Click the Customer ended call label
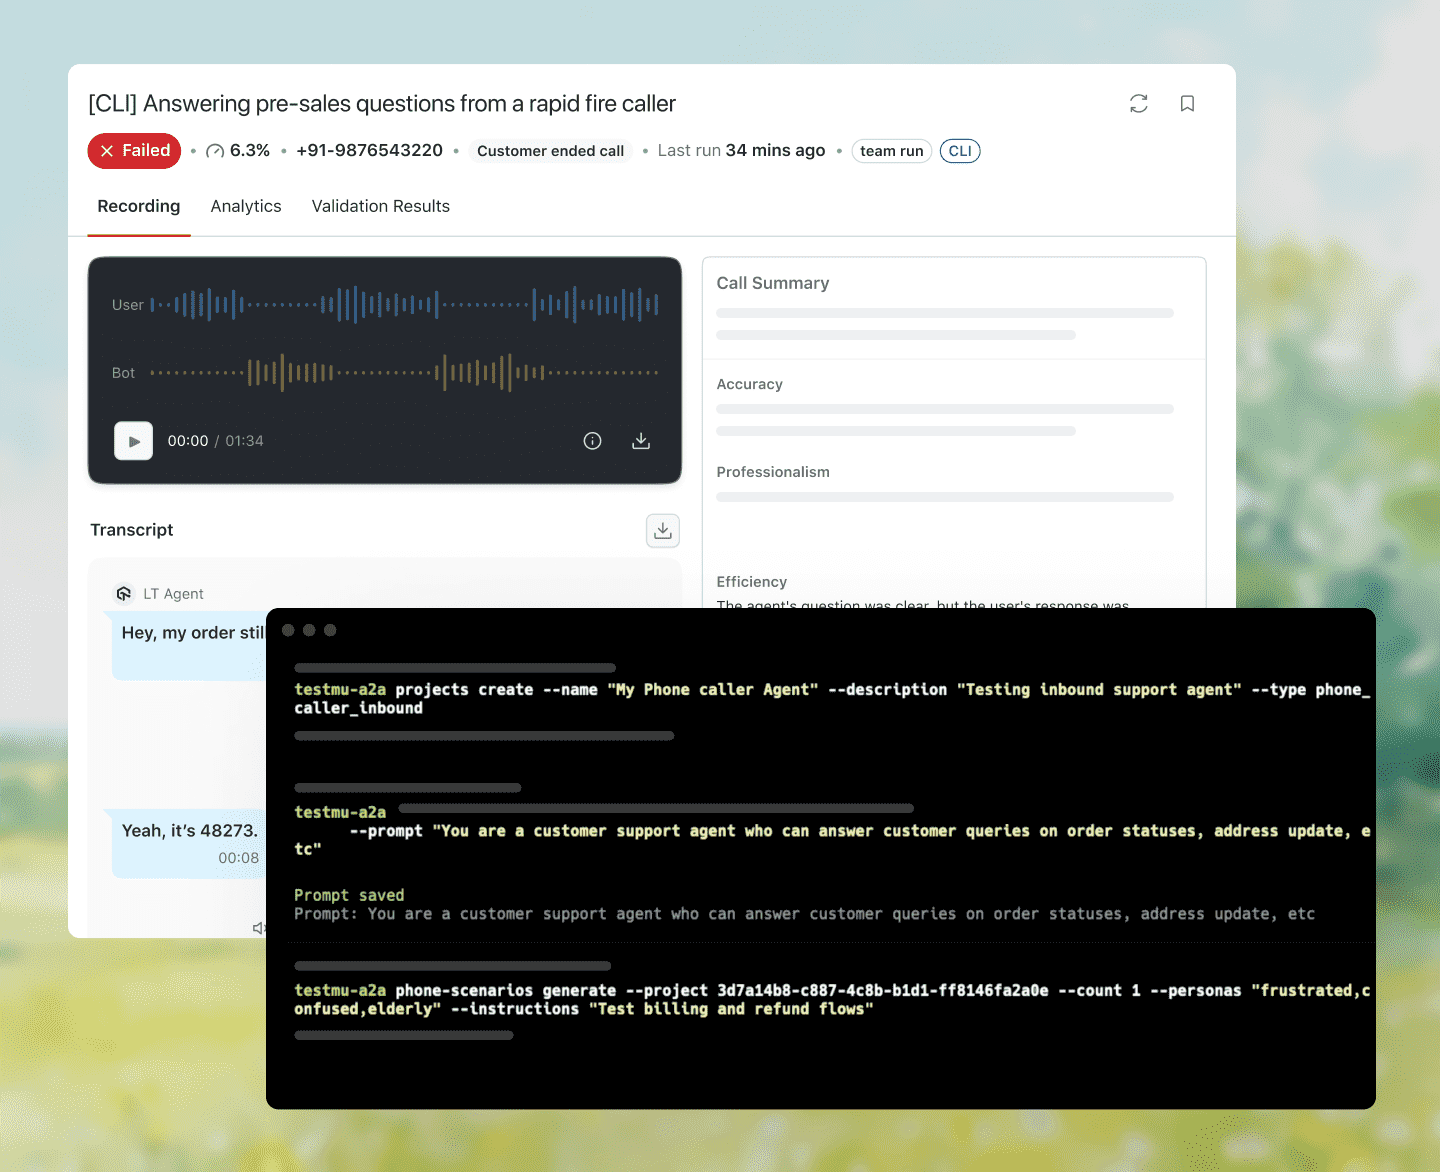Image resolution: width=1440 pixels, height=1172 pixels. click(x=550, y=151)
